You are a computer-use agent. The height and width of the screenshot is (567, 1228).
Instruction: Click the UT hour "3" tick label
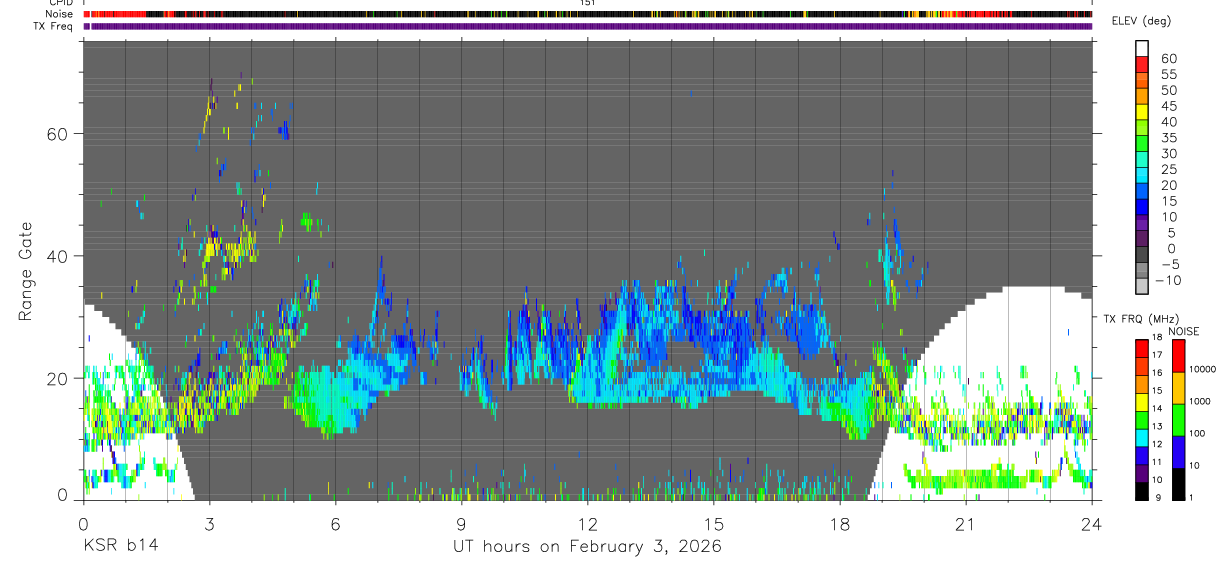coord(209,524)
